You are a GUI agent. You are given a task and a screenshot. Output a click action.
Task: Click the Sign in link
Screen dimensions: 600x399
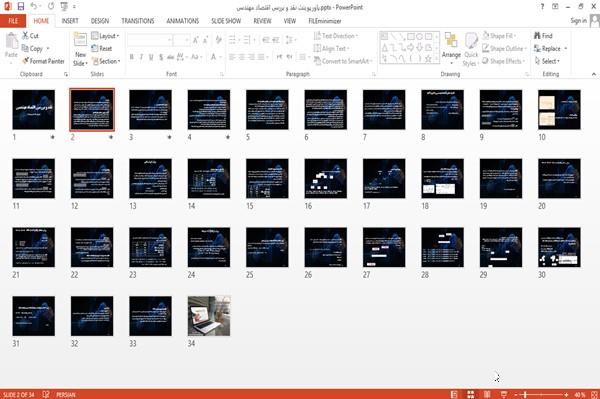578,21
